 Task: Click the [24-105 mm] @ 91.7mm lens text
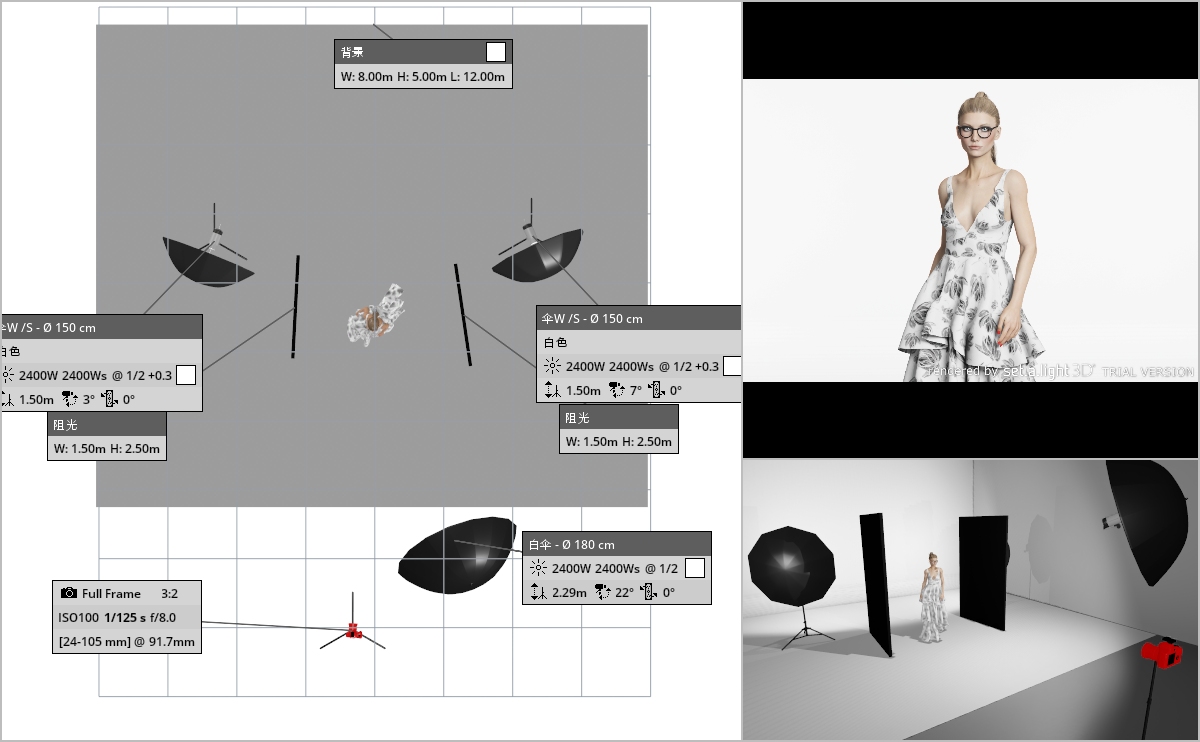(126, 641)
